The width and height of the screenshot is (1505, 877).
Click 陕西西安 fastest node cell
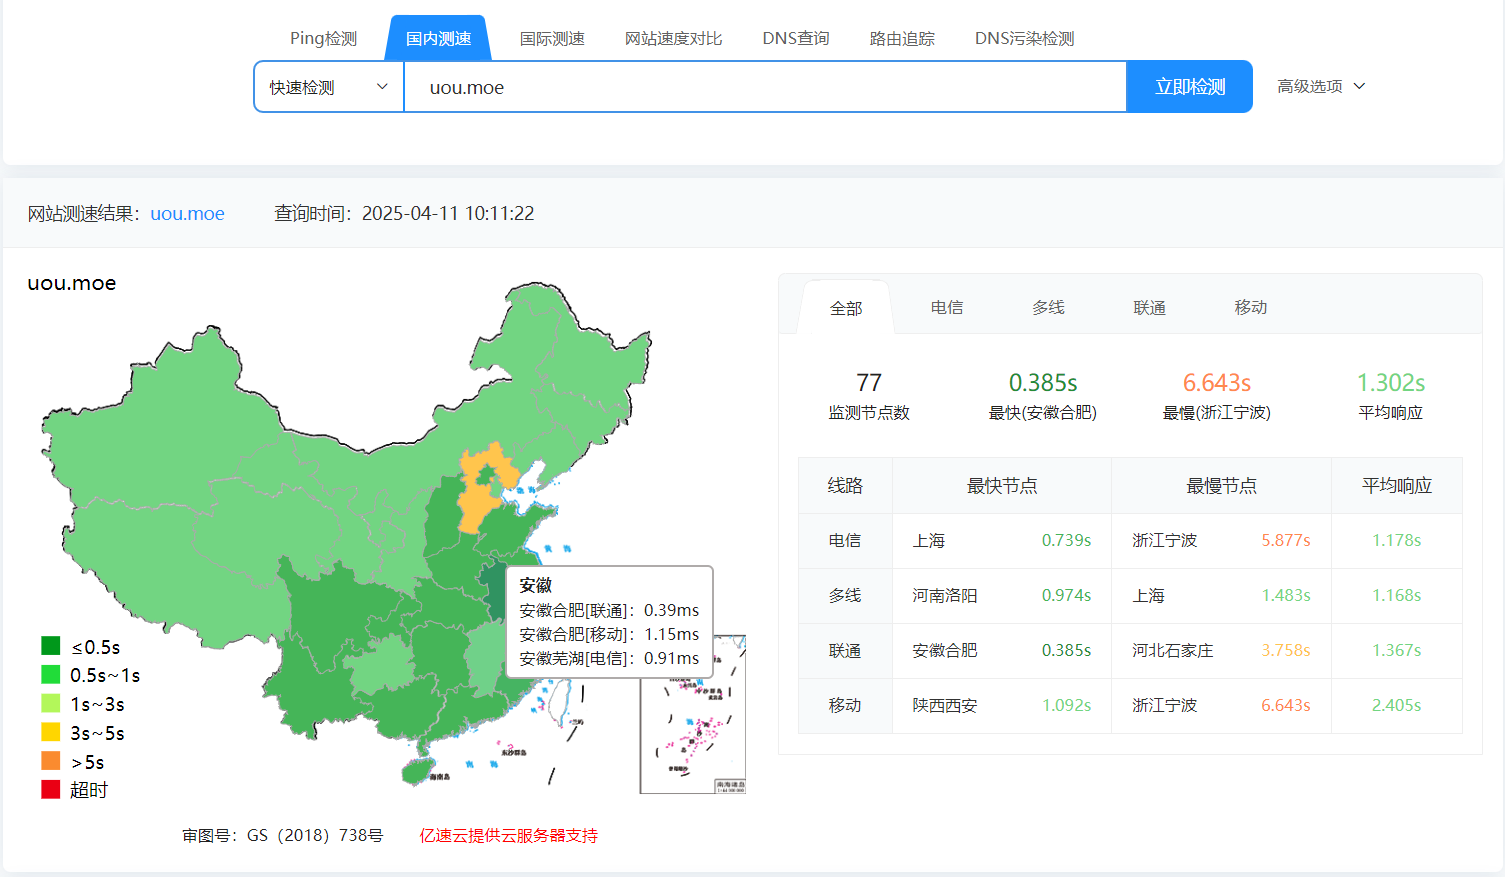pos(945,705)
